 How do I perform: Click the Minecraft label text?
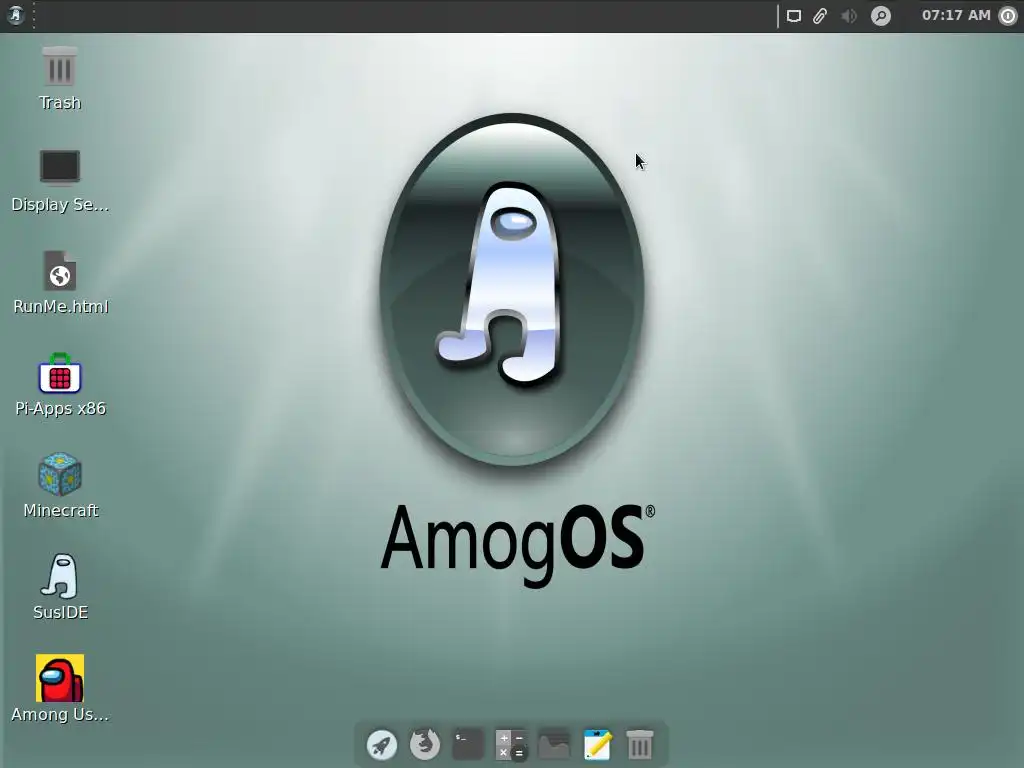coord(61,510)
